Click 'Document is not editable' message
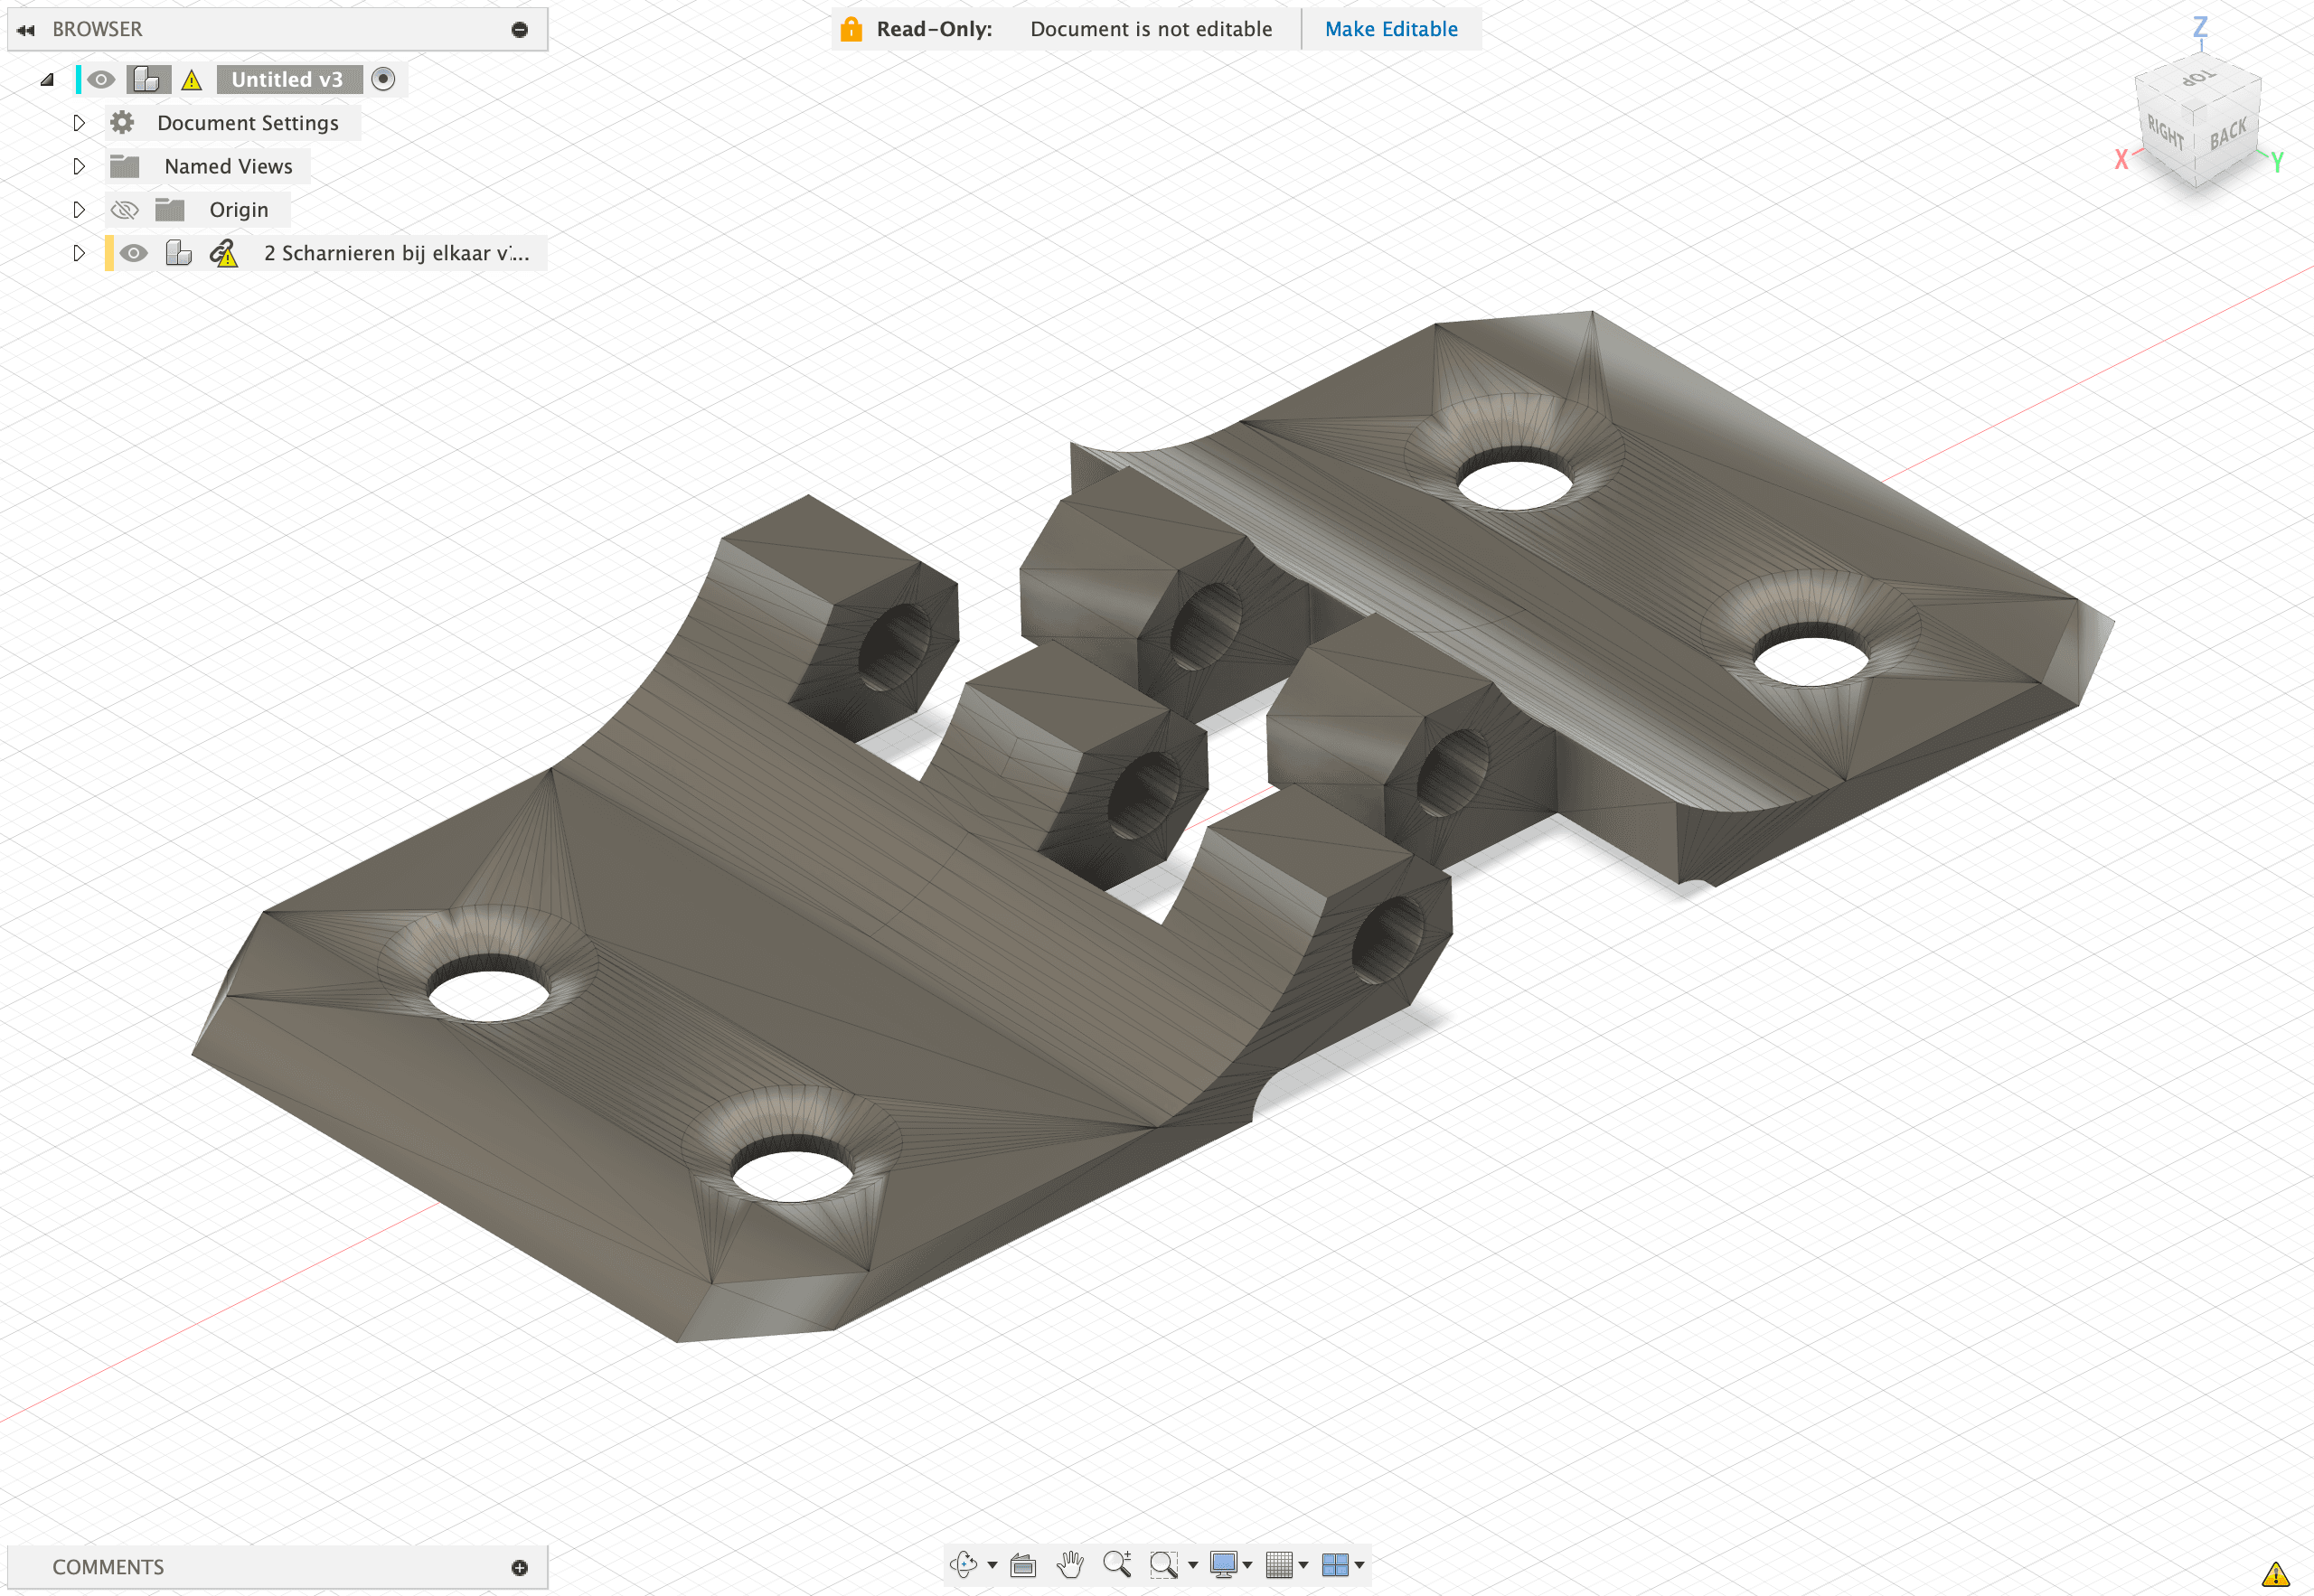The width and height of the screenshot is (2314, 1596). (1151, 29)
